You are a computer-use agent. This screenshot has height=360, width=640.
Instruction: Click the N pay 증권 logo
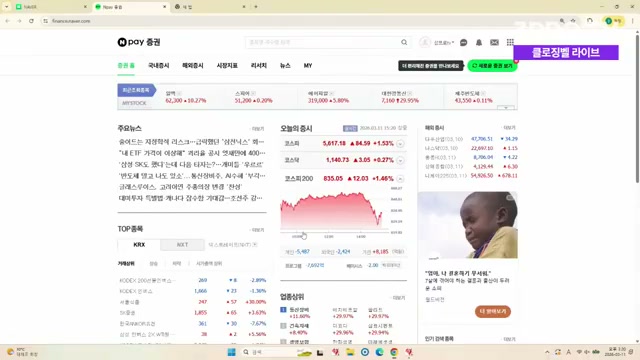coord(139,42)
